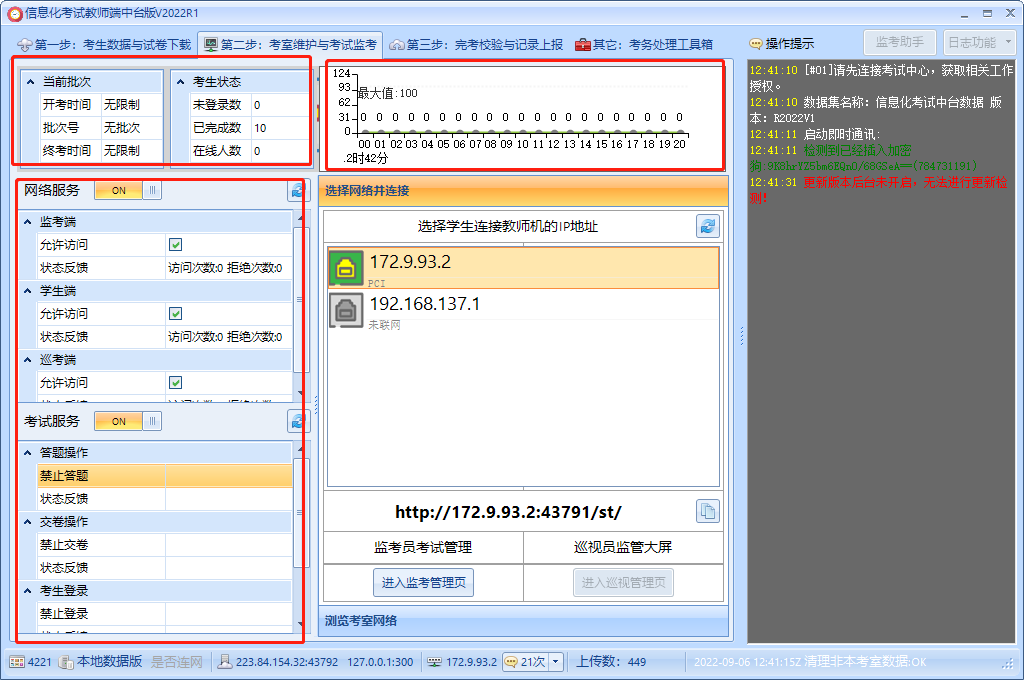This screenshot has height=680, width=1024.
Task: Click the 开考时间 无限制 value
Action: [x=131, y=105]
